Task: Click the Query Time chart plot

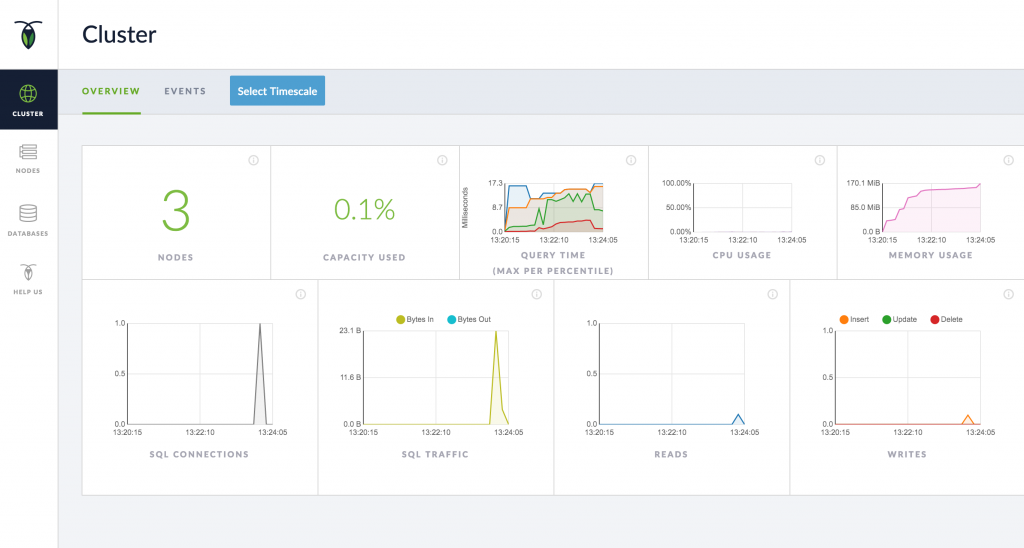Action: pyautogui.click(x=554, y=207)
